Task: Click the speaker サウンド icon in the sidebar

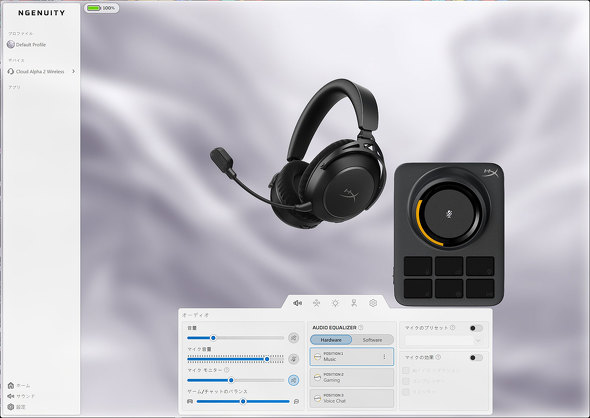Action: [x=11, y=396]
